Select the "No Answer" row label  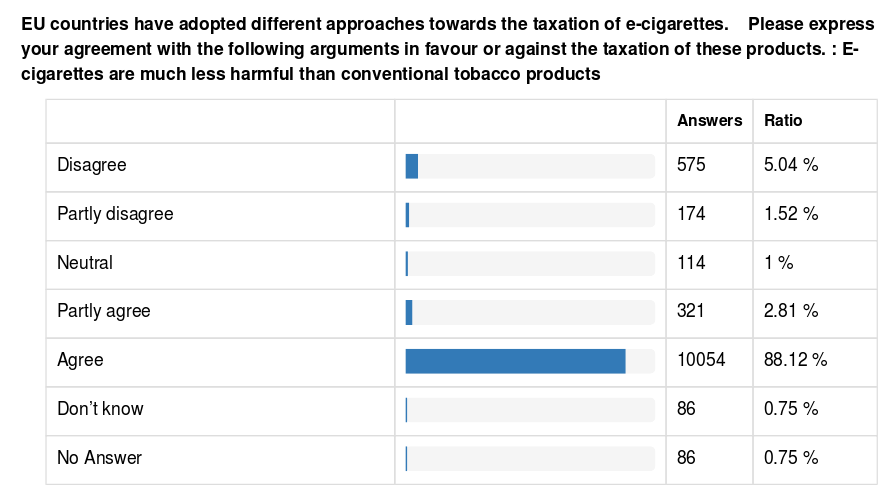pyautogui.click(x=99, y=458)
